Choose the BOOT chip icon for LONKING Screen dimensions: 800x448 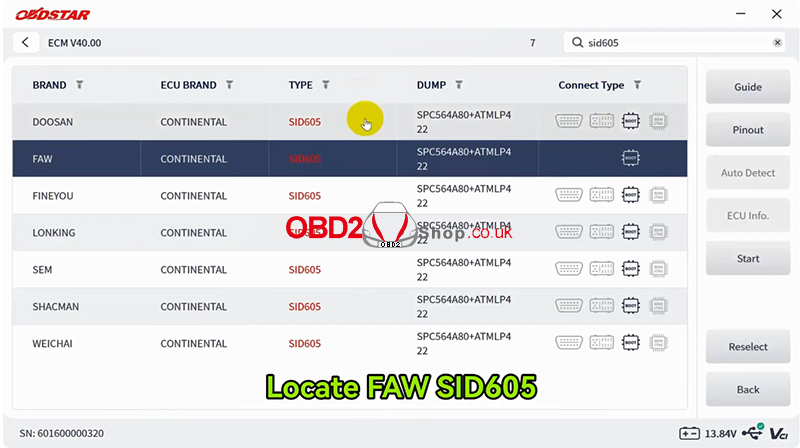point(631,232)
